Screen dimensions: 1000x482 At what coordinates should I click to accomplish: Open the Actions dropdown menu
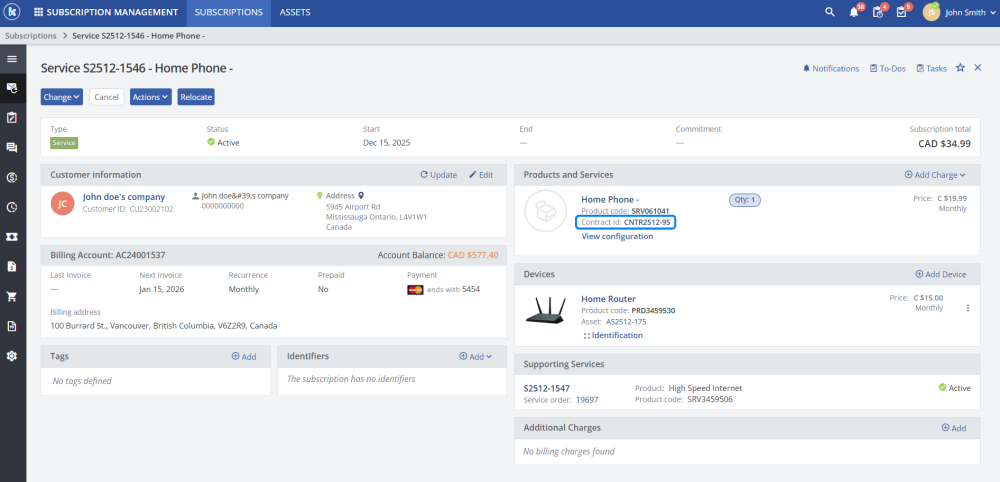coord(151,97)
